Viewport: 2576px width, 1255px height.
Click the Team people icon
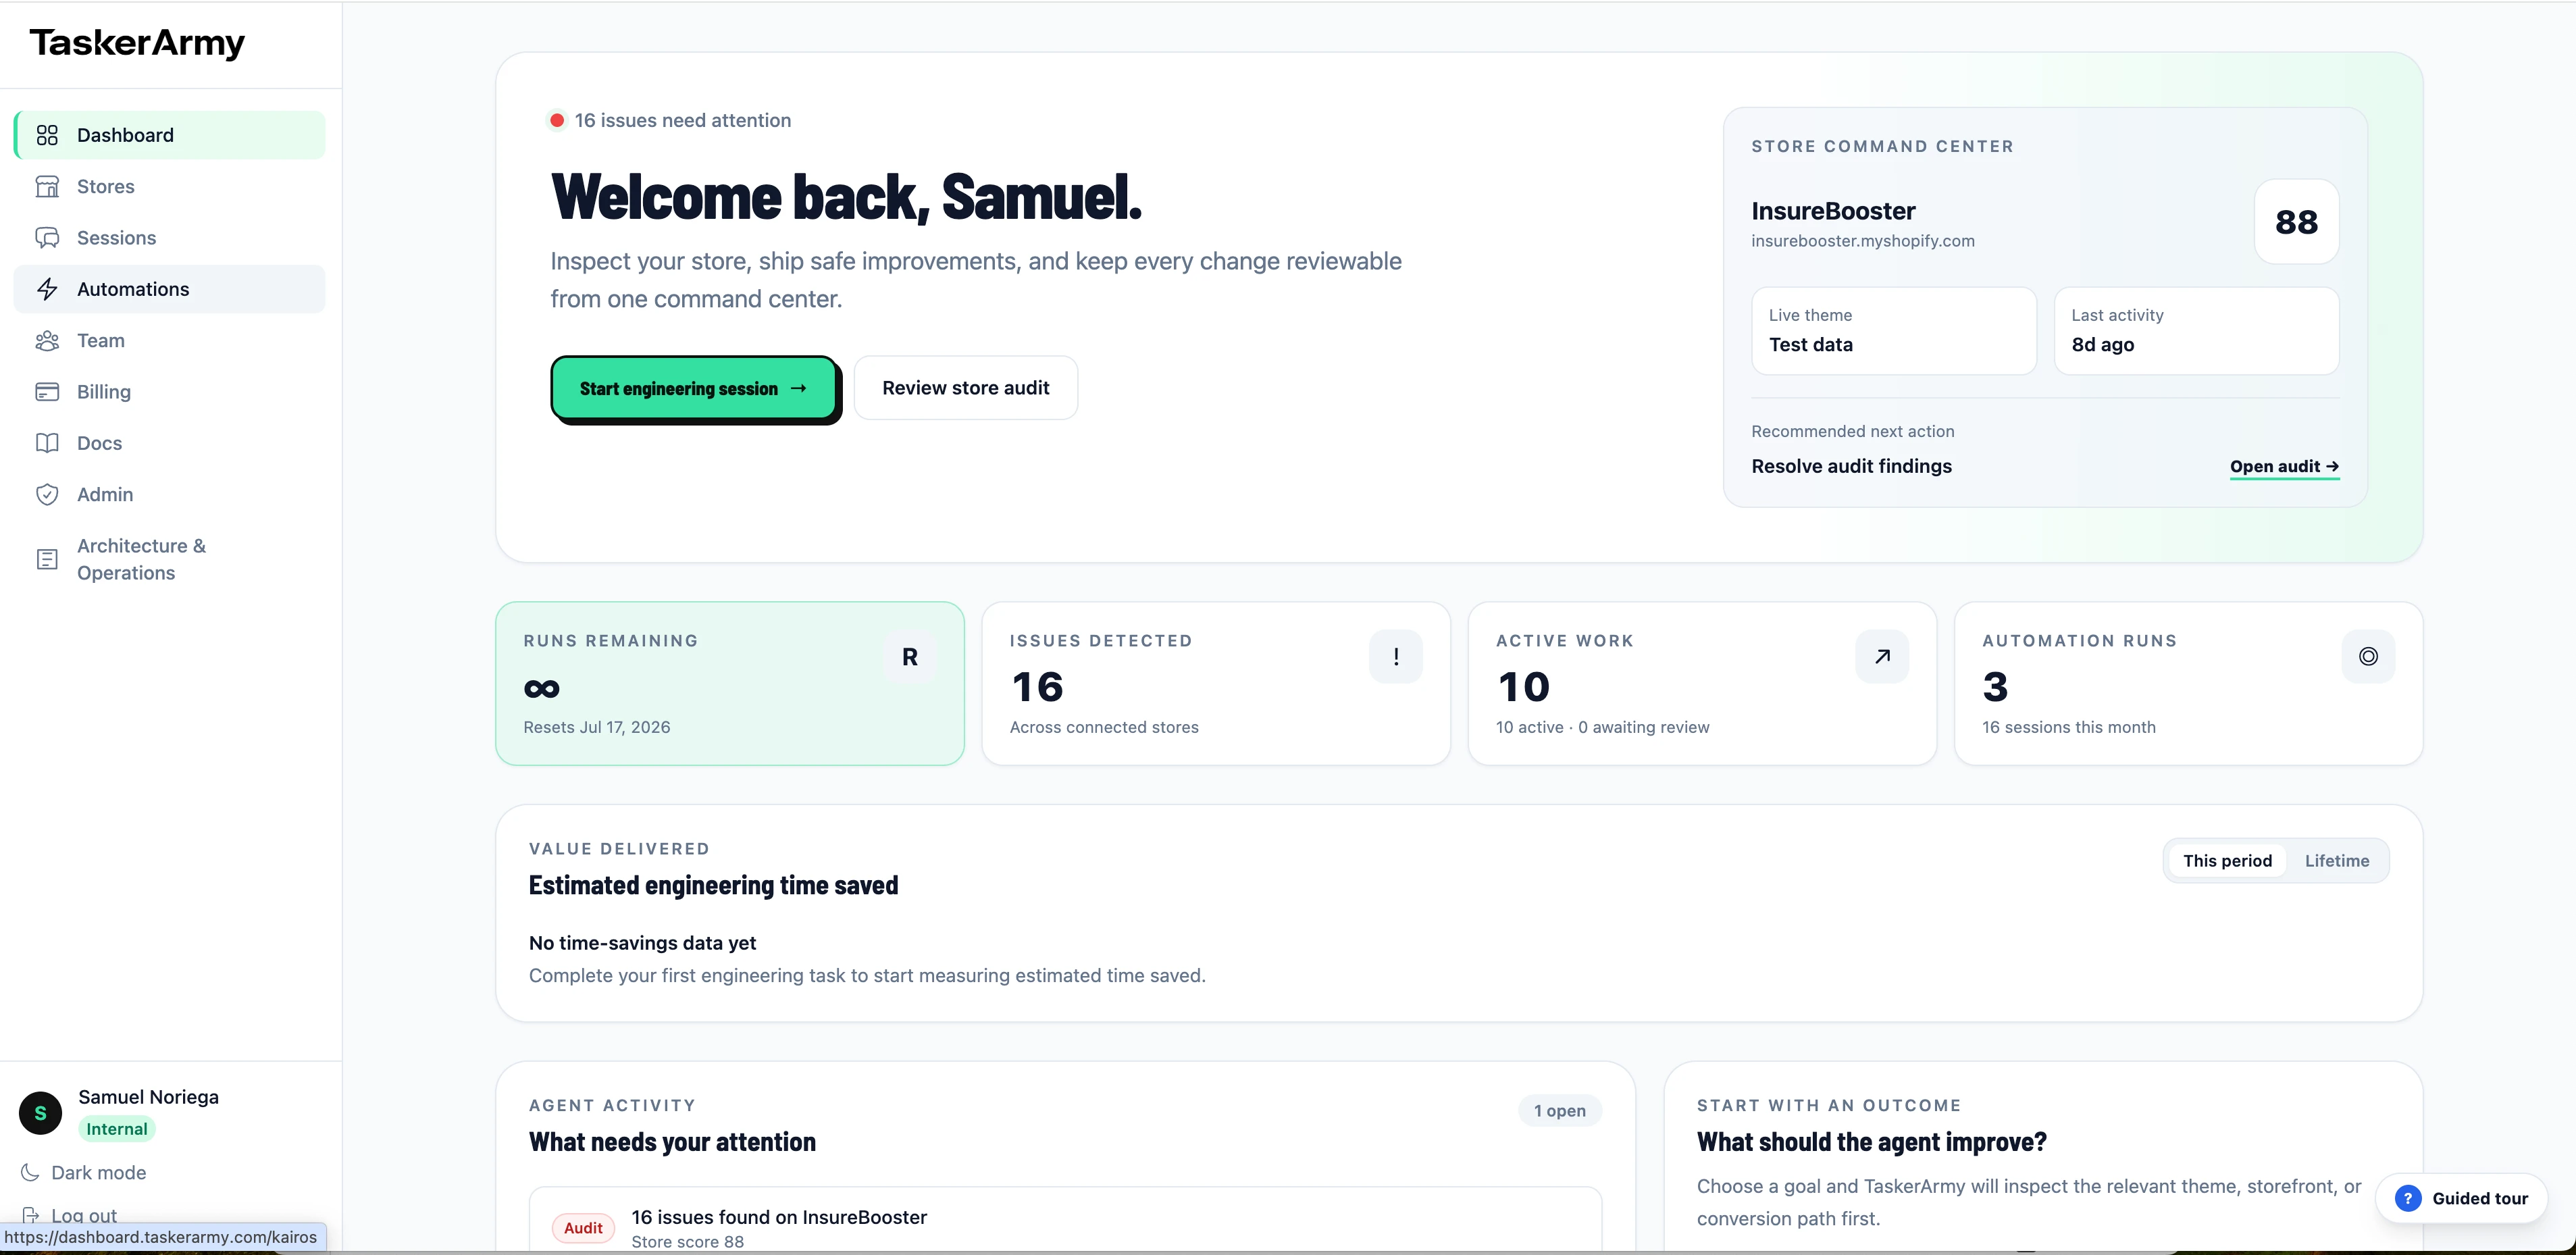47,340
